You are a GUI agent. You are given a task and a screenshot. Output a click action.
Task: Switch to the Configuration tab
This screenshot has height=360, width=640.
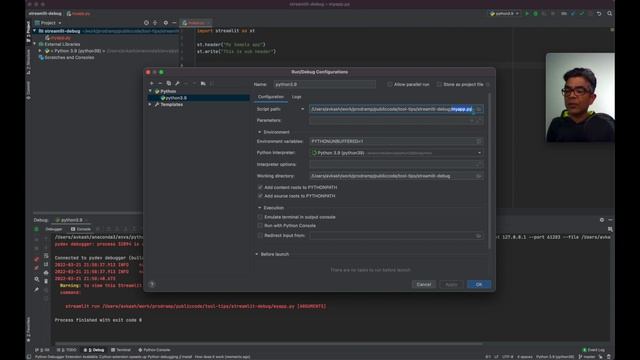pyautogui.click(x=271, y=97)
